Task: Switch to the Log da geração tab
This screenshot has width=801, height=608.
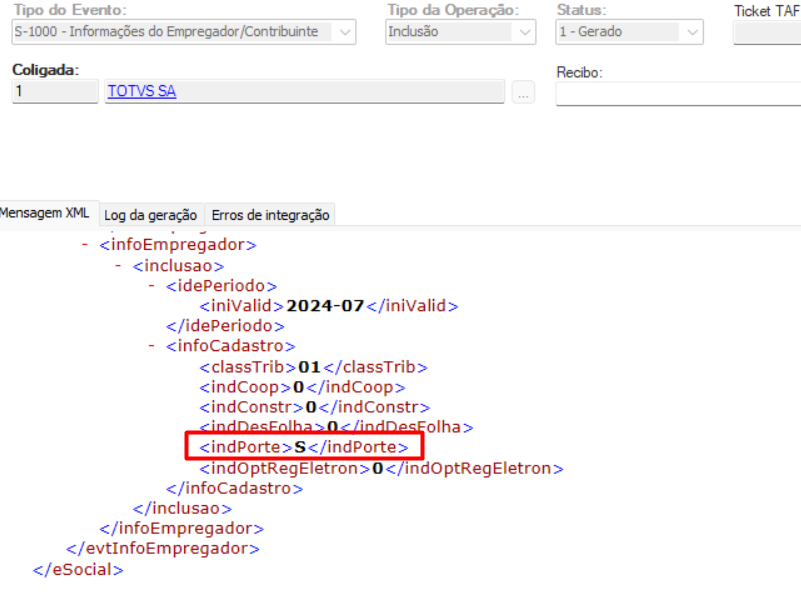Action: pos(151,214)
